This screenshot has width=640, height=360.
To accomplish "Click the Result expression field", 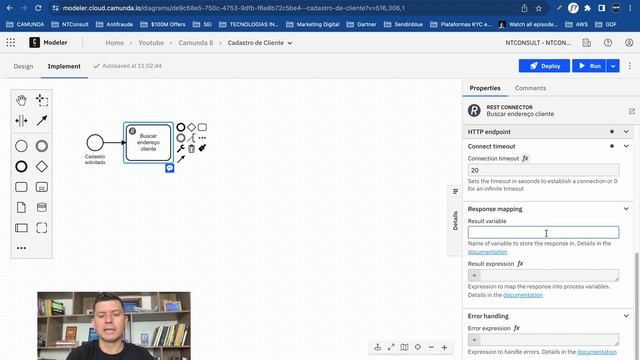I will (543, 276).
